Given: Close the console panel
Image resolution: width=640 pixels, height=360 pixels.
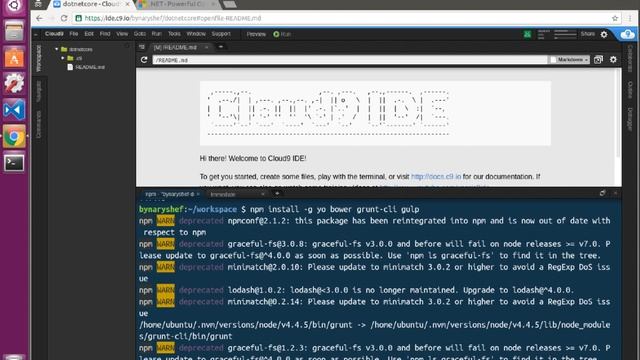Looking at the screenshot, I should coord(616,193).
